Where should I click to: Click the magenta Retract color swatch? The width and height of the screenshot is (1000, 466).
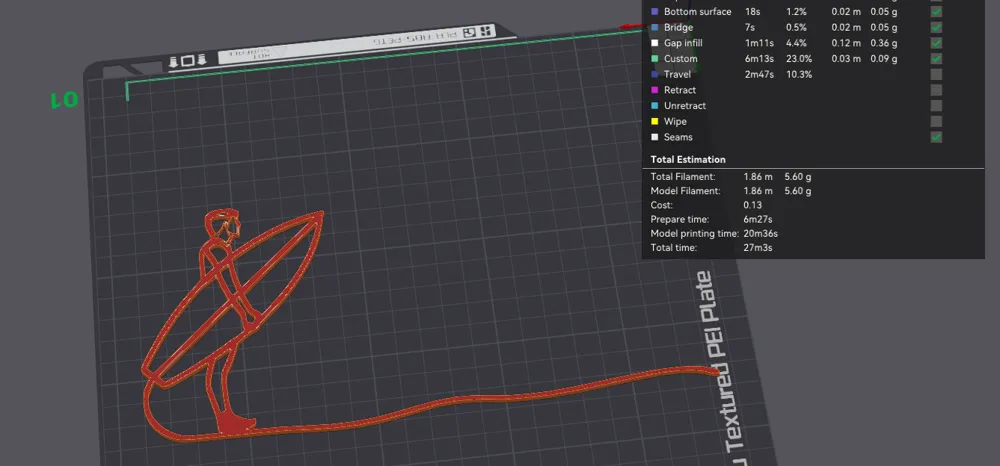click(654, 90)
